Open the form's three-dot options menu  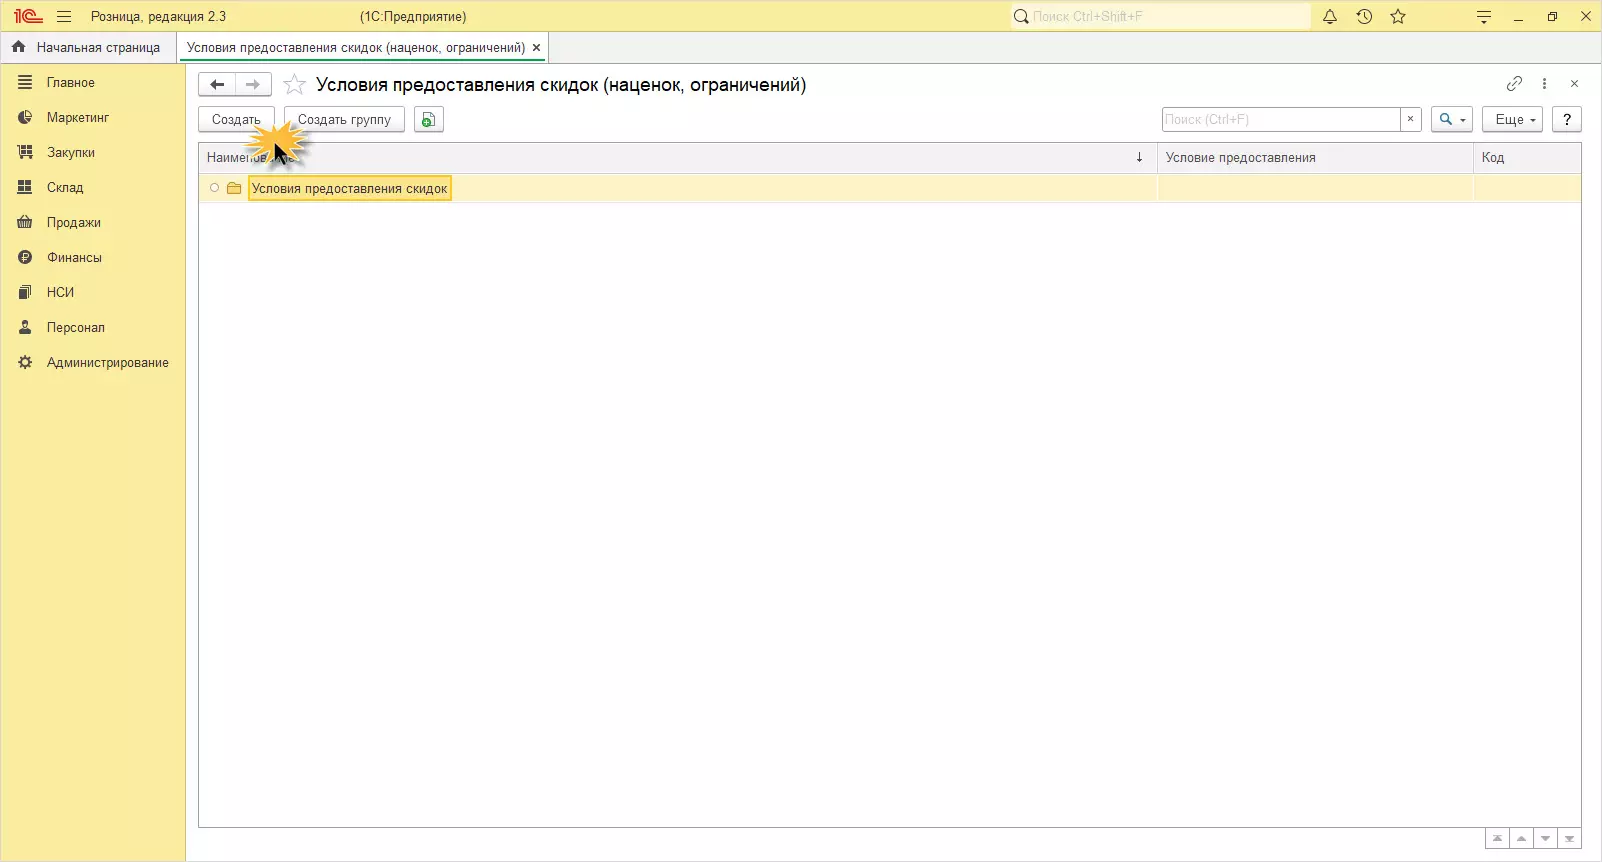tap(1544, 84)
